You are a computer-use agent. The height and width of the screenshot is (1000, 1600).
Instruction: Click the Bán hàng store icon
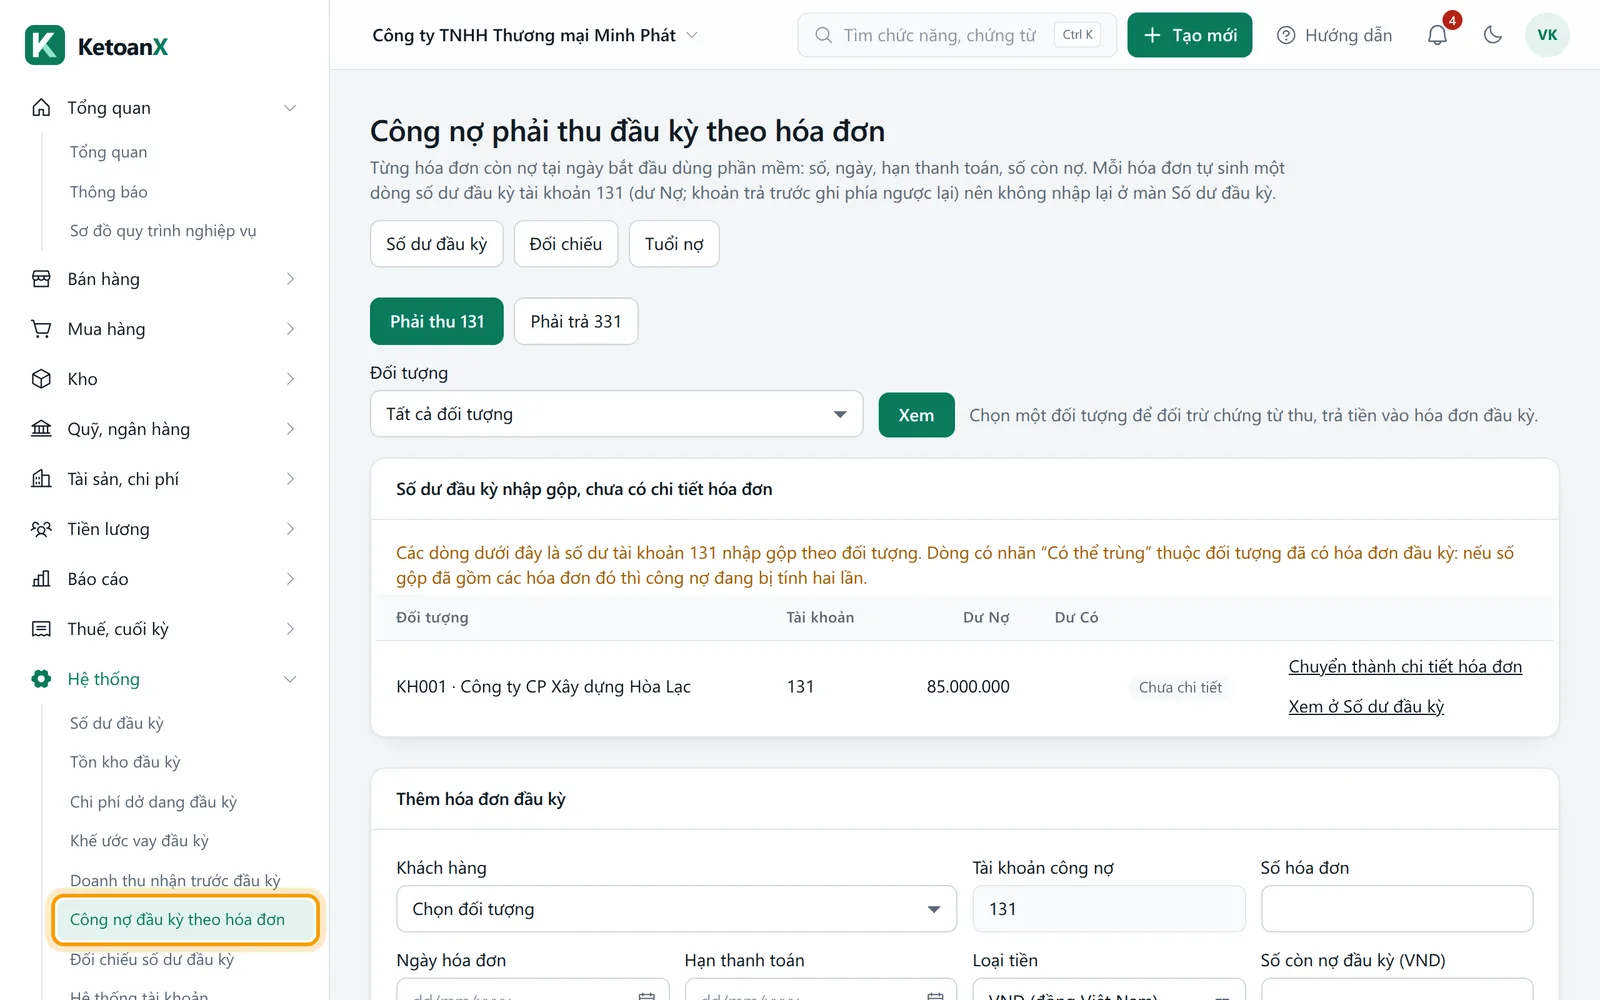point(41,279)
